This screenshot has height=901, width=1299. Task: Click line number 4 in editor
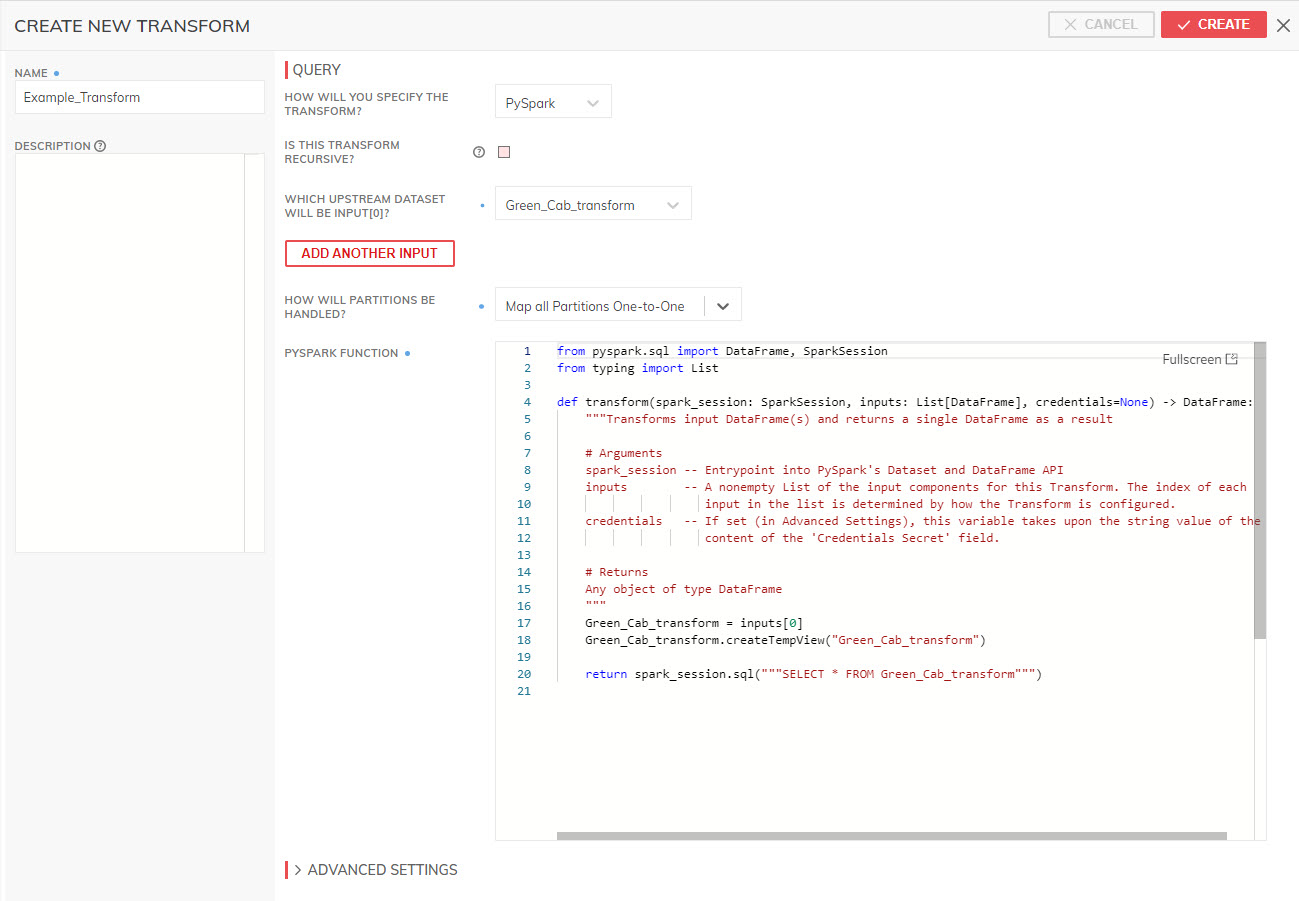click(527, 402)
